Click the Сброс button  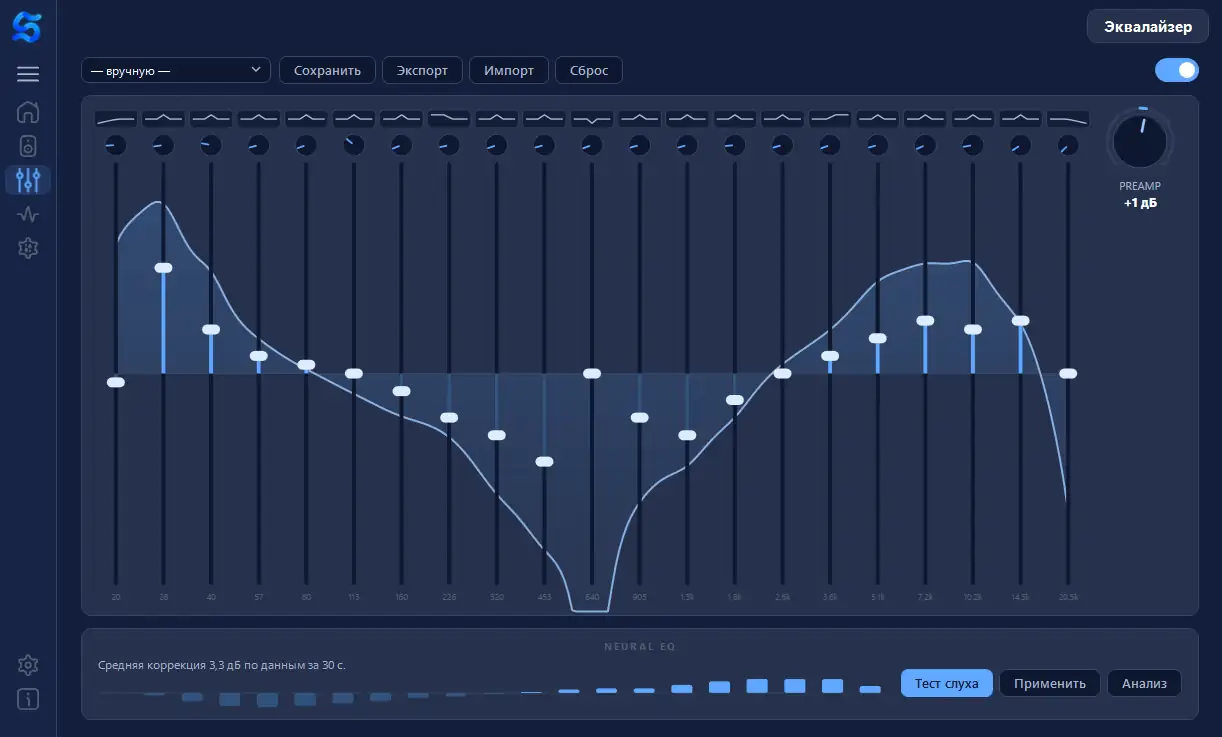[x=589, y=70]
